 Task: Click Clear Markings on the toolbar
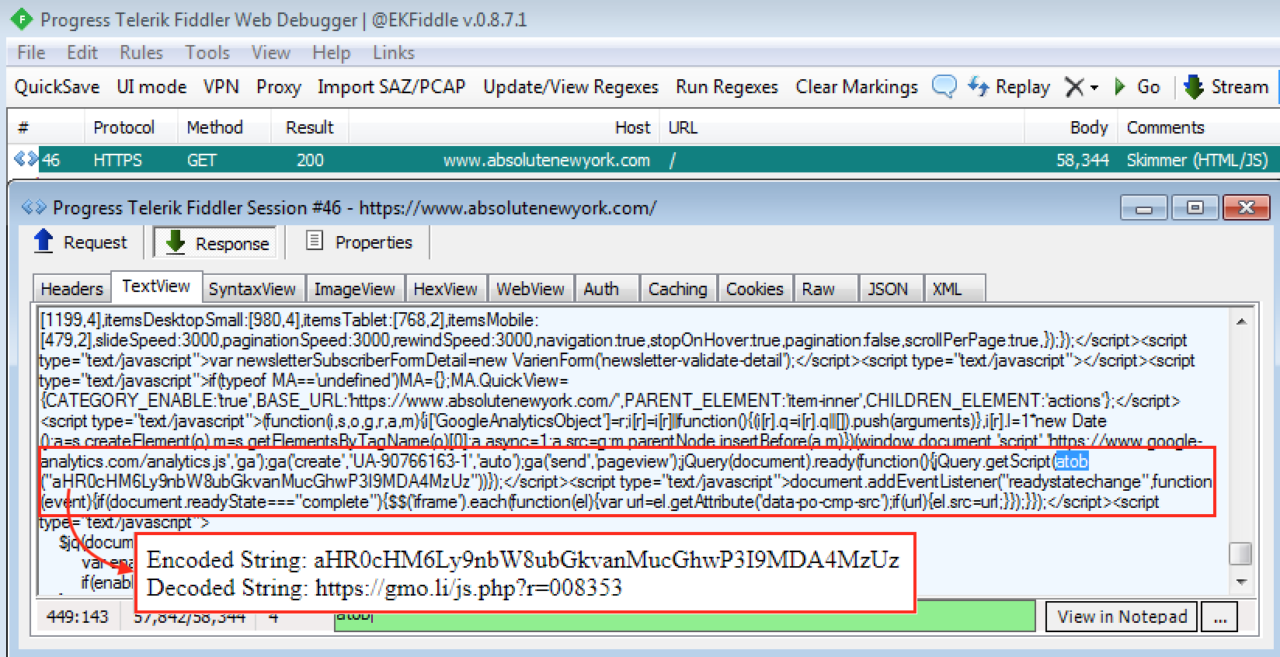coord(856,87)
